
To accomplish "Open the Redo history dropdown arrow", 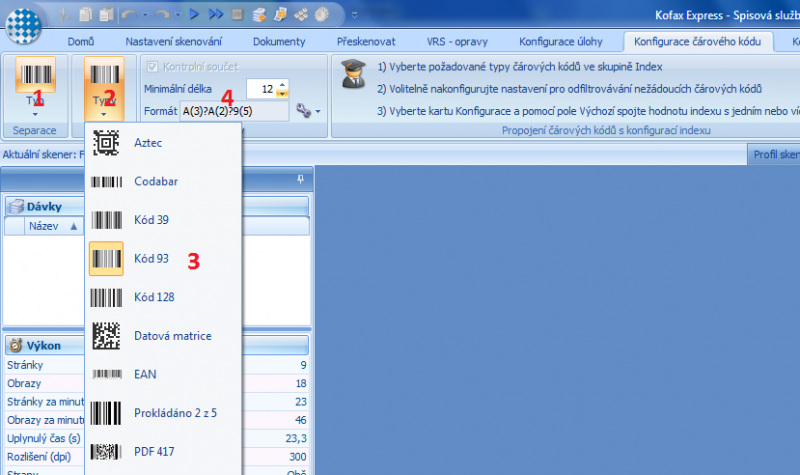I will pos(178,15).
